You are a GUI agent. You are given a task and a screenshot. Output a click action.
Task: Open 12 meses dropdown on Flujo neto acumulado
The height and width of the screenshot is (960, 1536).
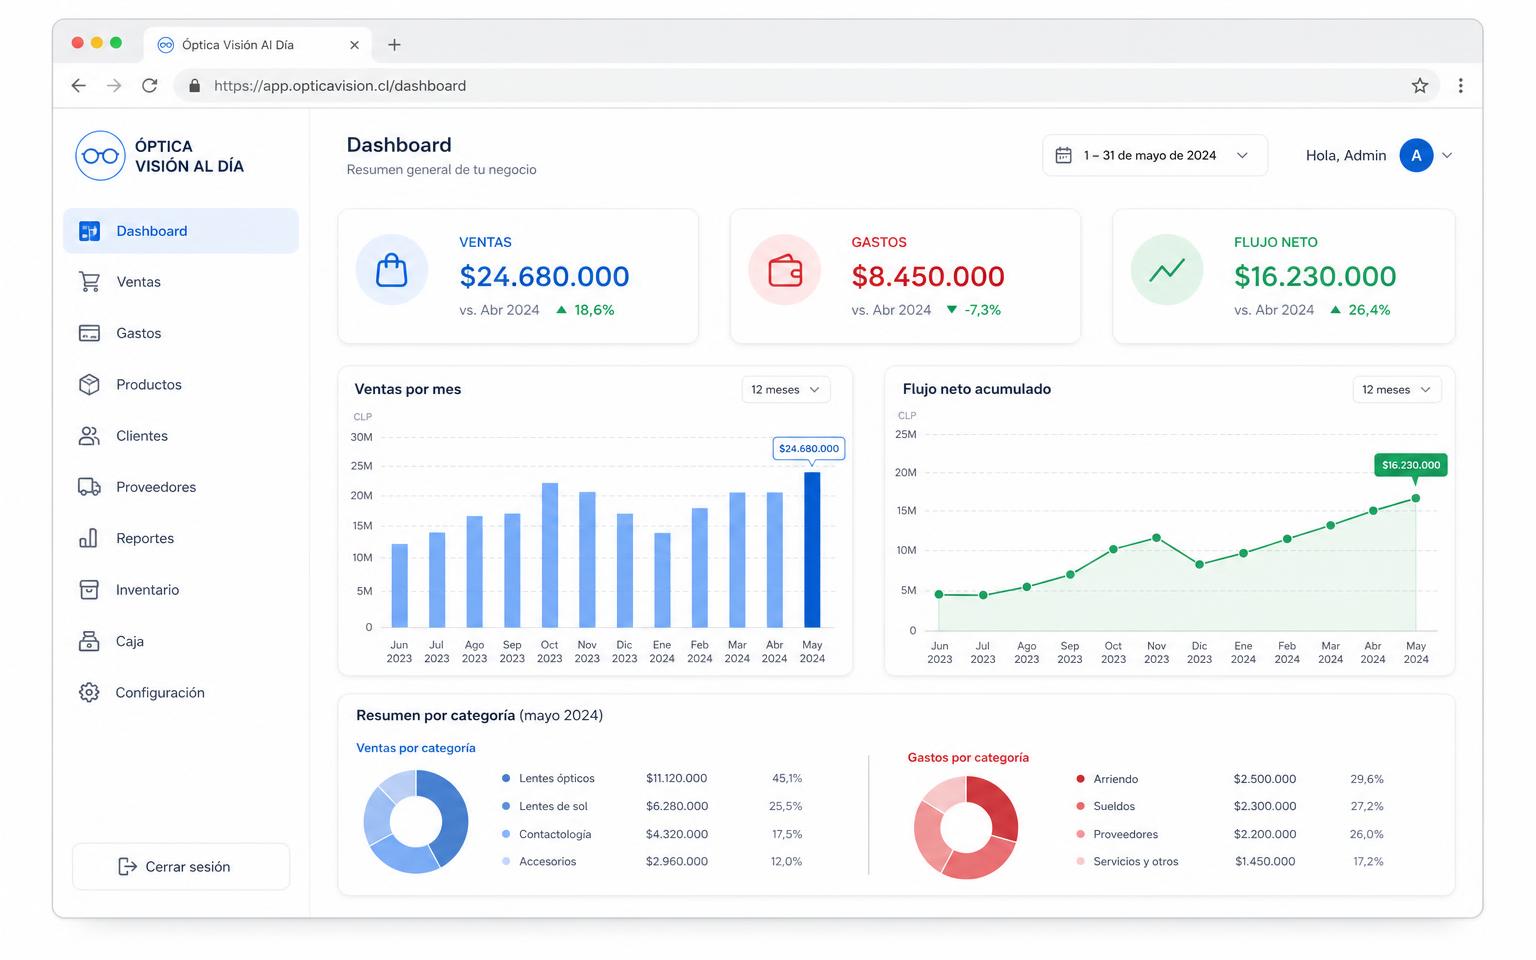(x=1397, y=390)
